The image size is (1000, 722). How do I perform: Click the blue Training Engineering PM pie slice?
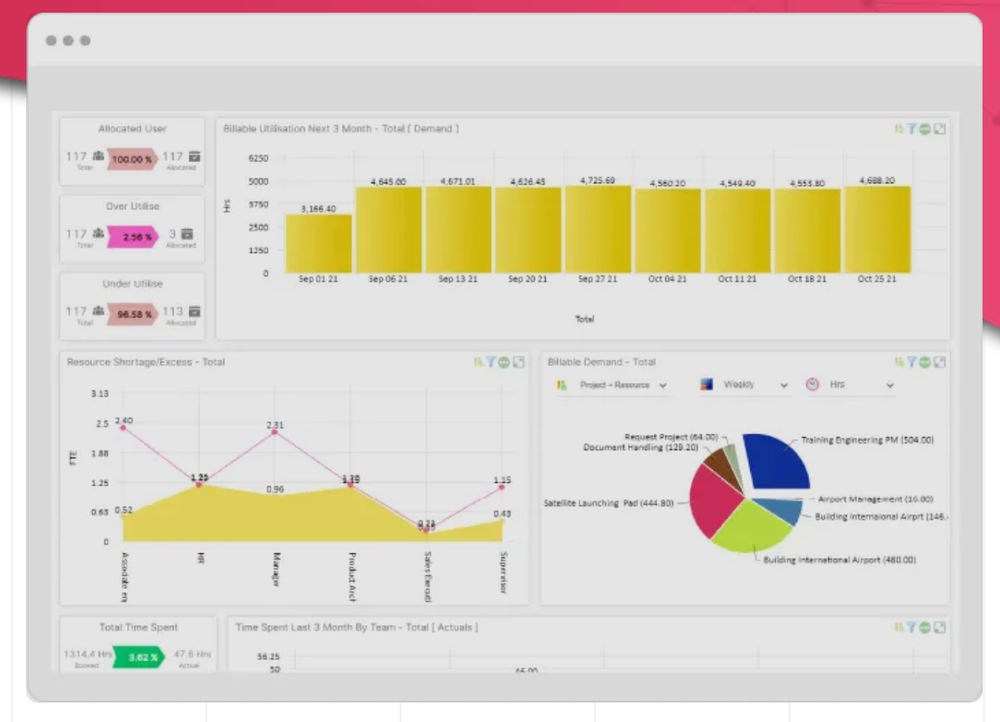pyautogui.click(x=777, y=462)
